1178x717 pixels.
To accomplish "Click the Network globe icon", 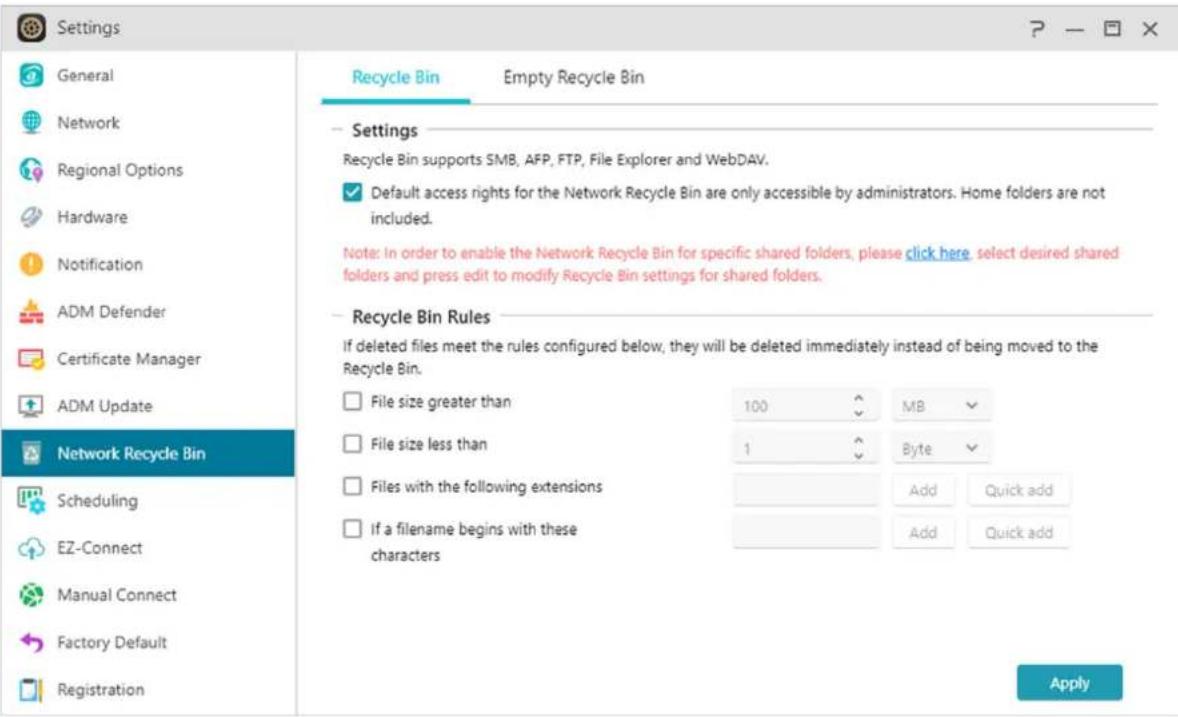I will [x=30, y=123].
